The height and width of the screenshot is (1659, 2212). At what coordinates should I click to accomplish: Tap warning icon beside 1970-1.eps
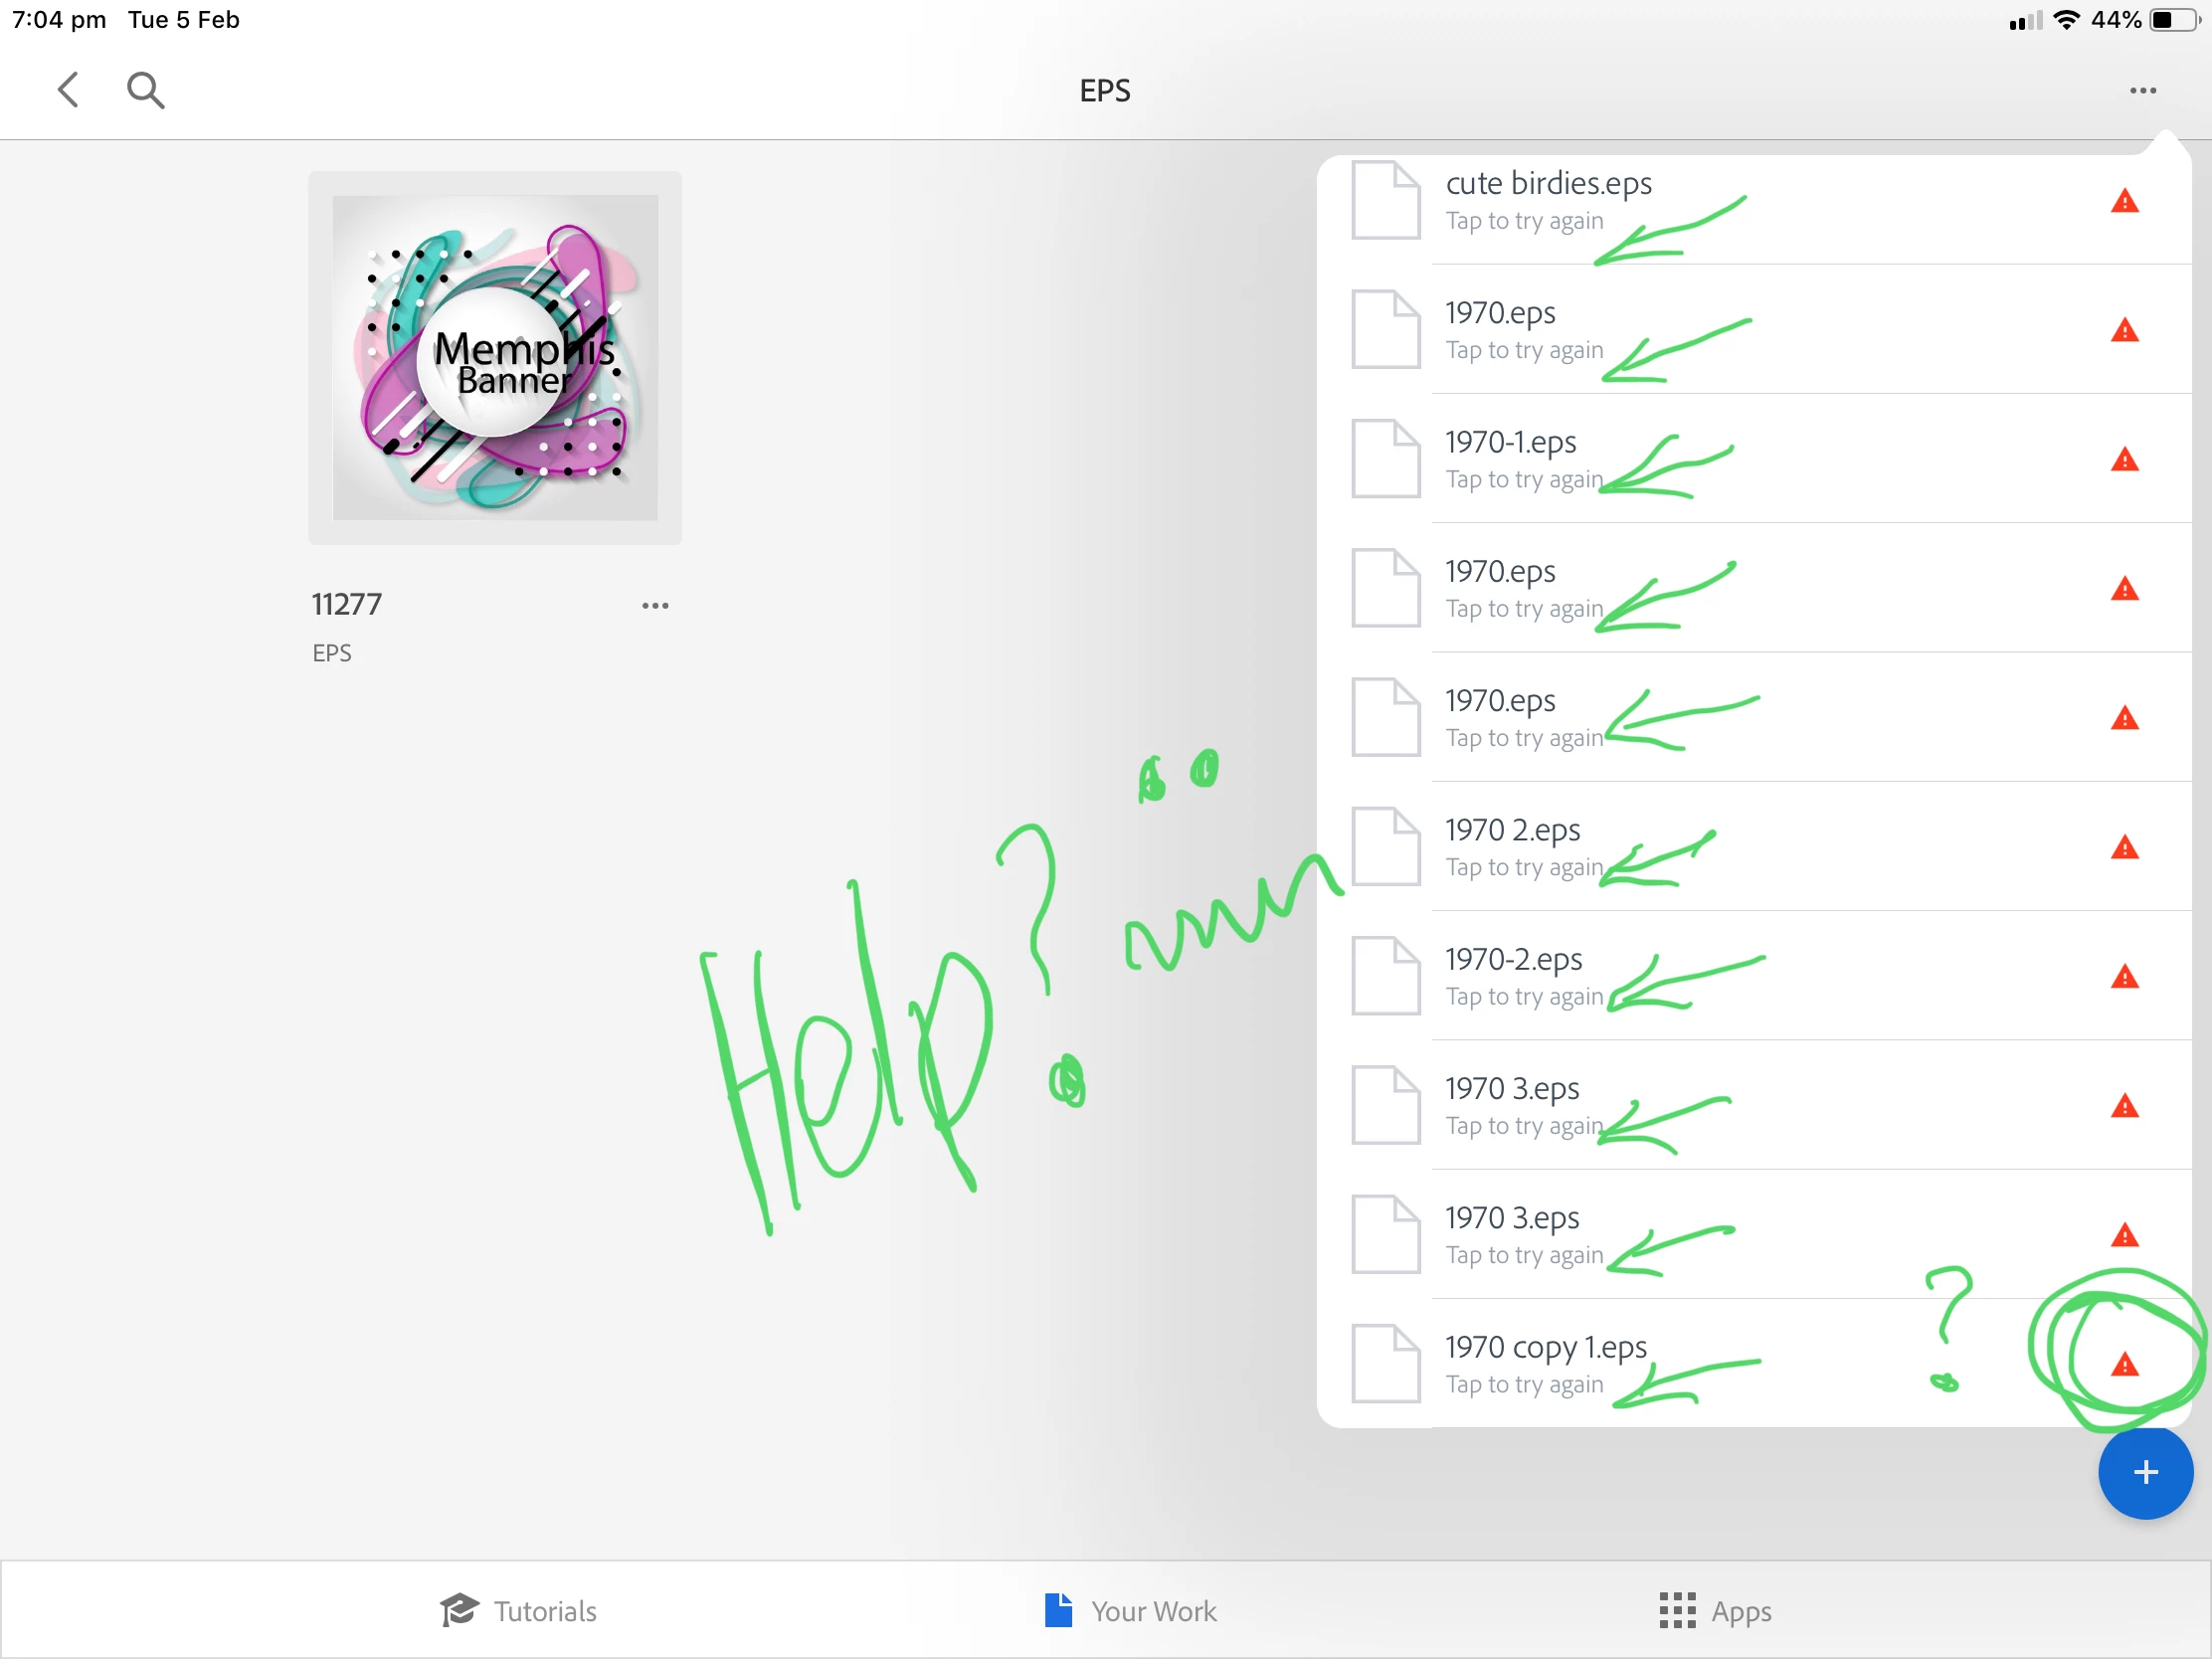point(2123,460)
